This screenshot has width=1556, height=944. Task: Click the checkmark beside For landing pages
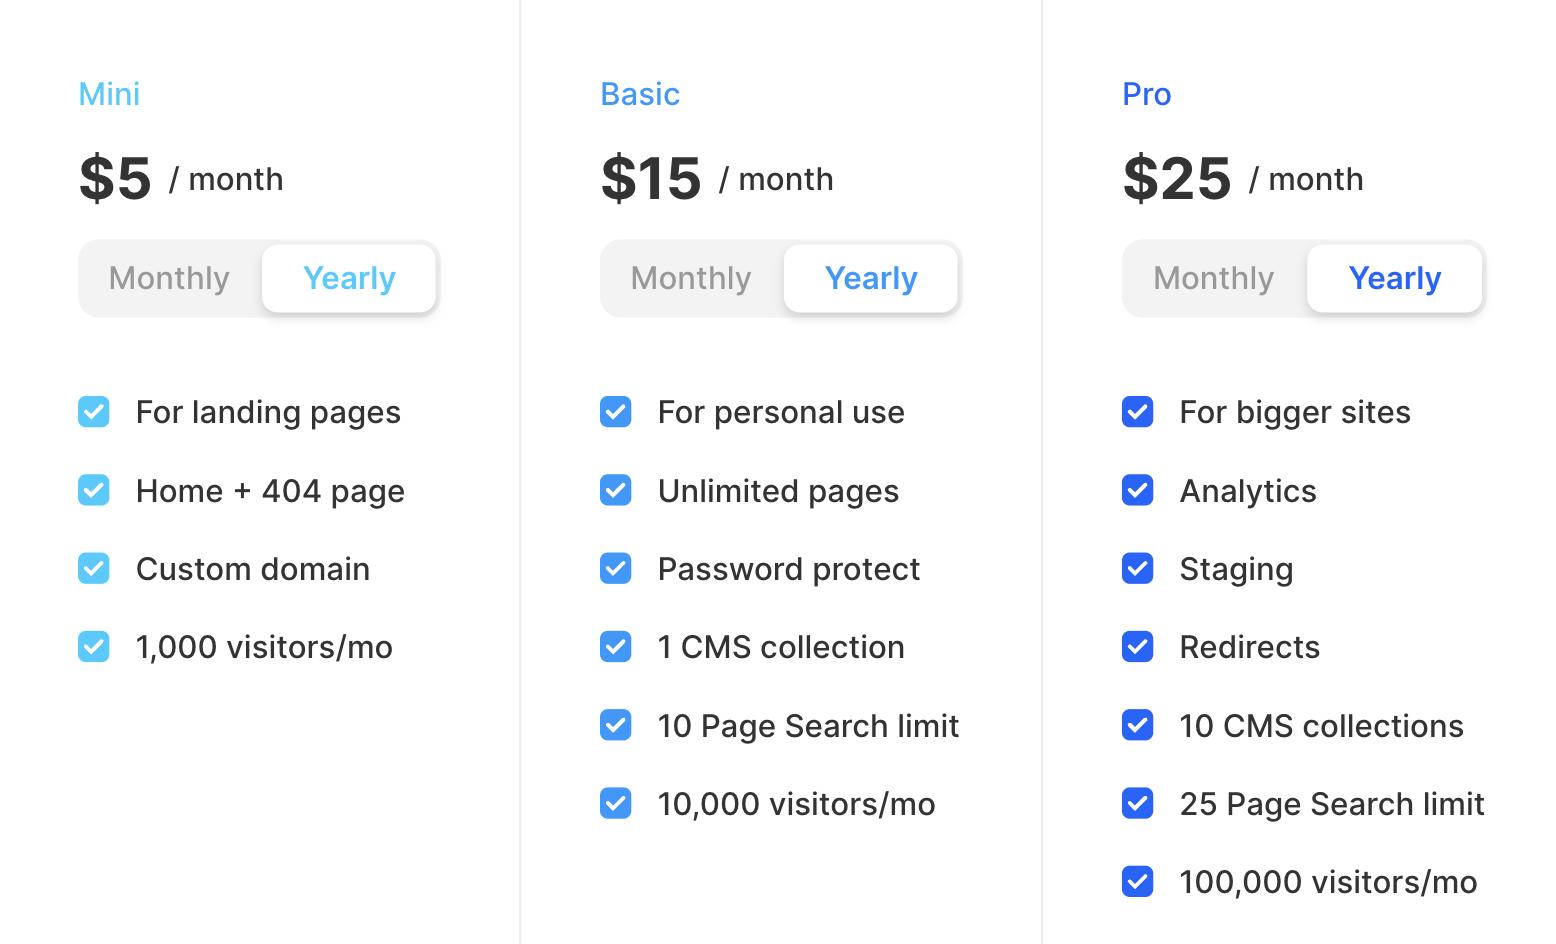pos(94,412)
